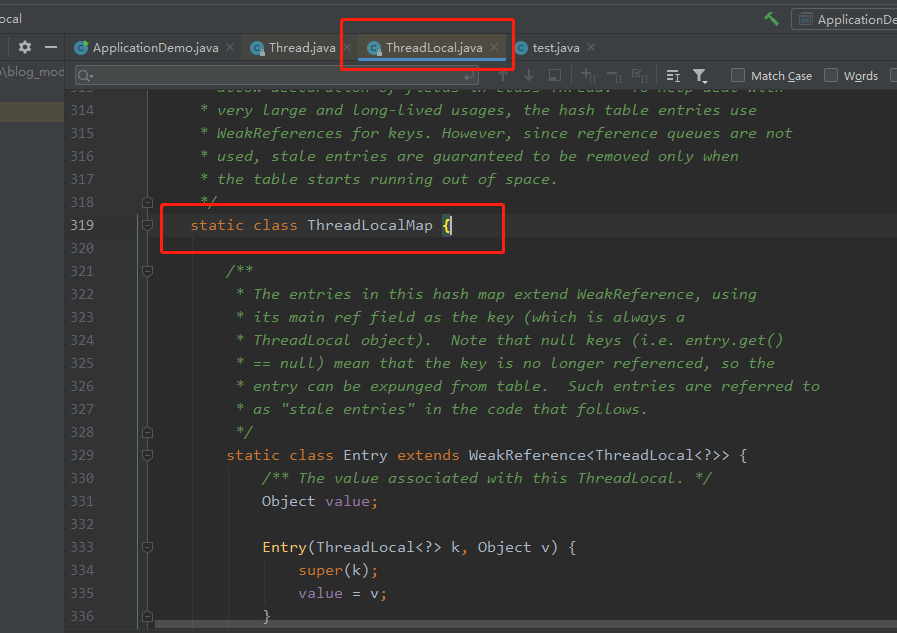The height and width of the screenshot is (633, 897).
Task: Enable the Match Case checkbox
Action: click(738, 75)
